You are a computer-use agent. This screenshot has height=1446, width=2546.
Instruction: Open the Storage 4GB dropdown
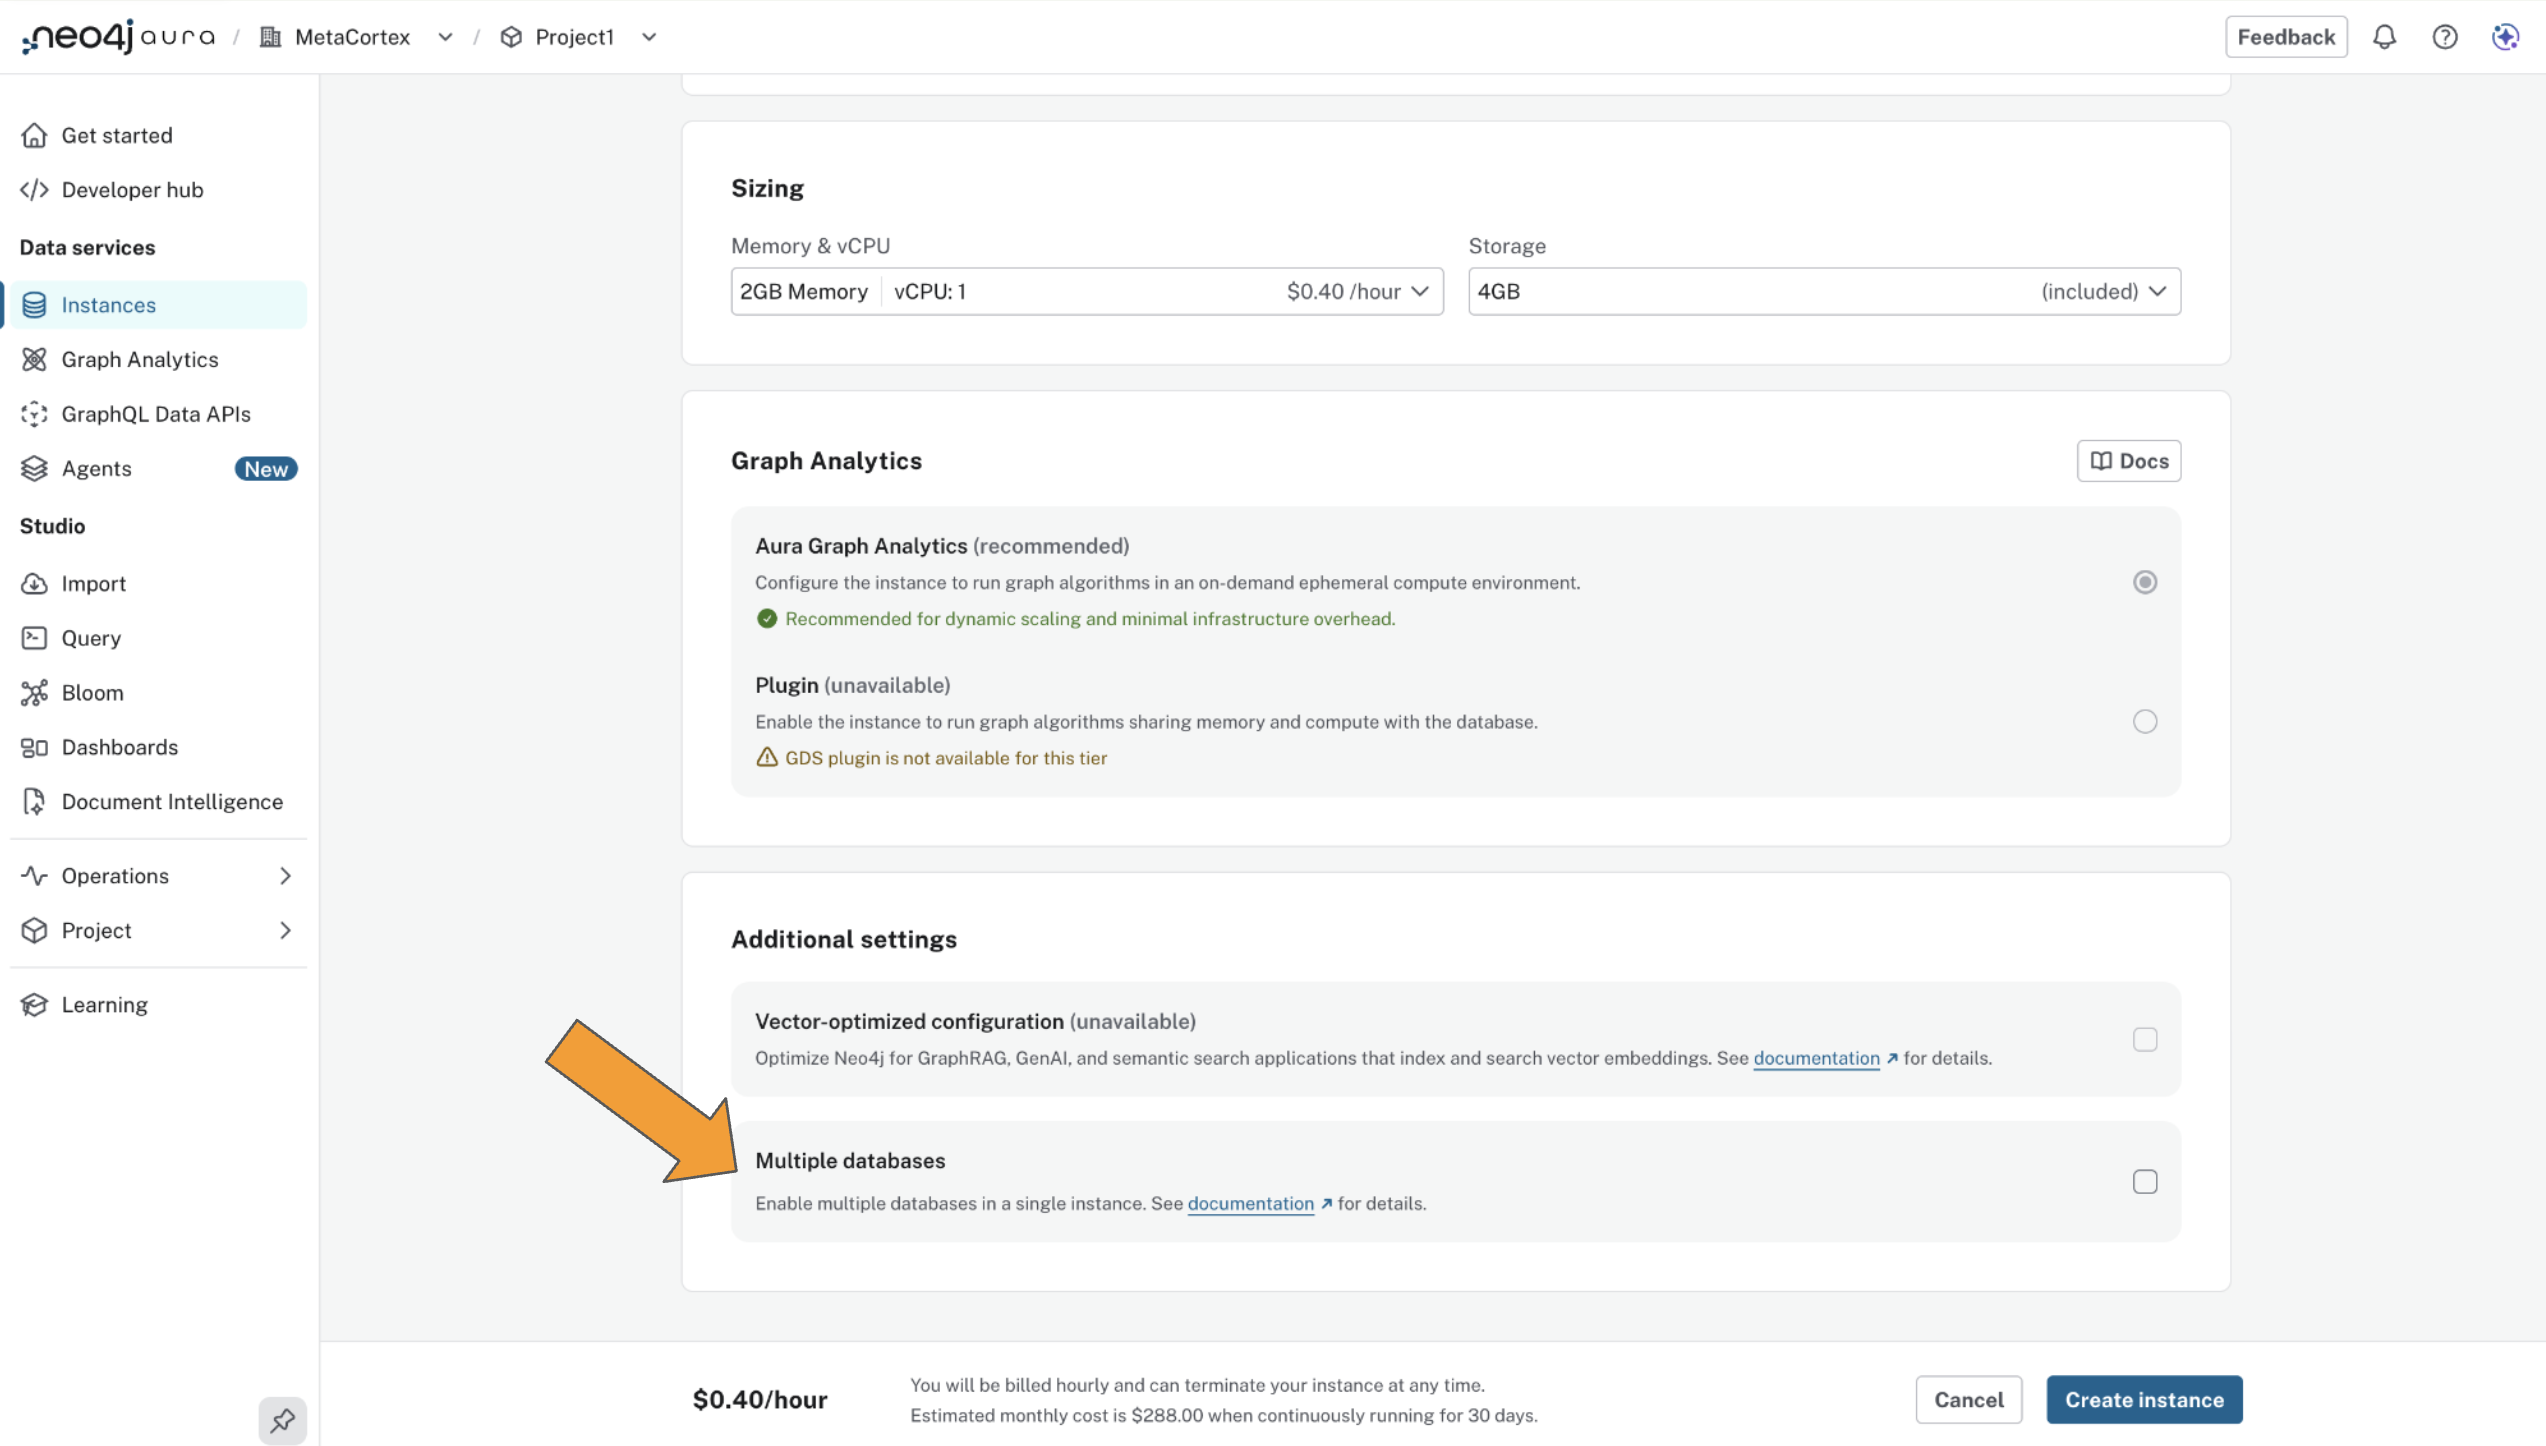pos(1824,291)
